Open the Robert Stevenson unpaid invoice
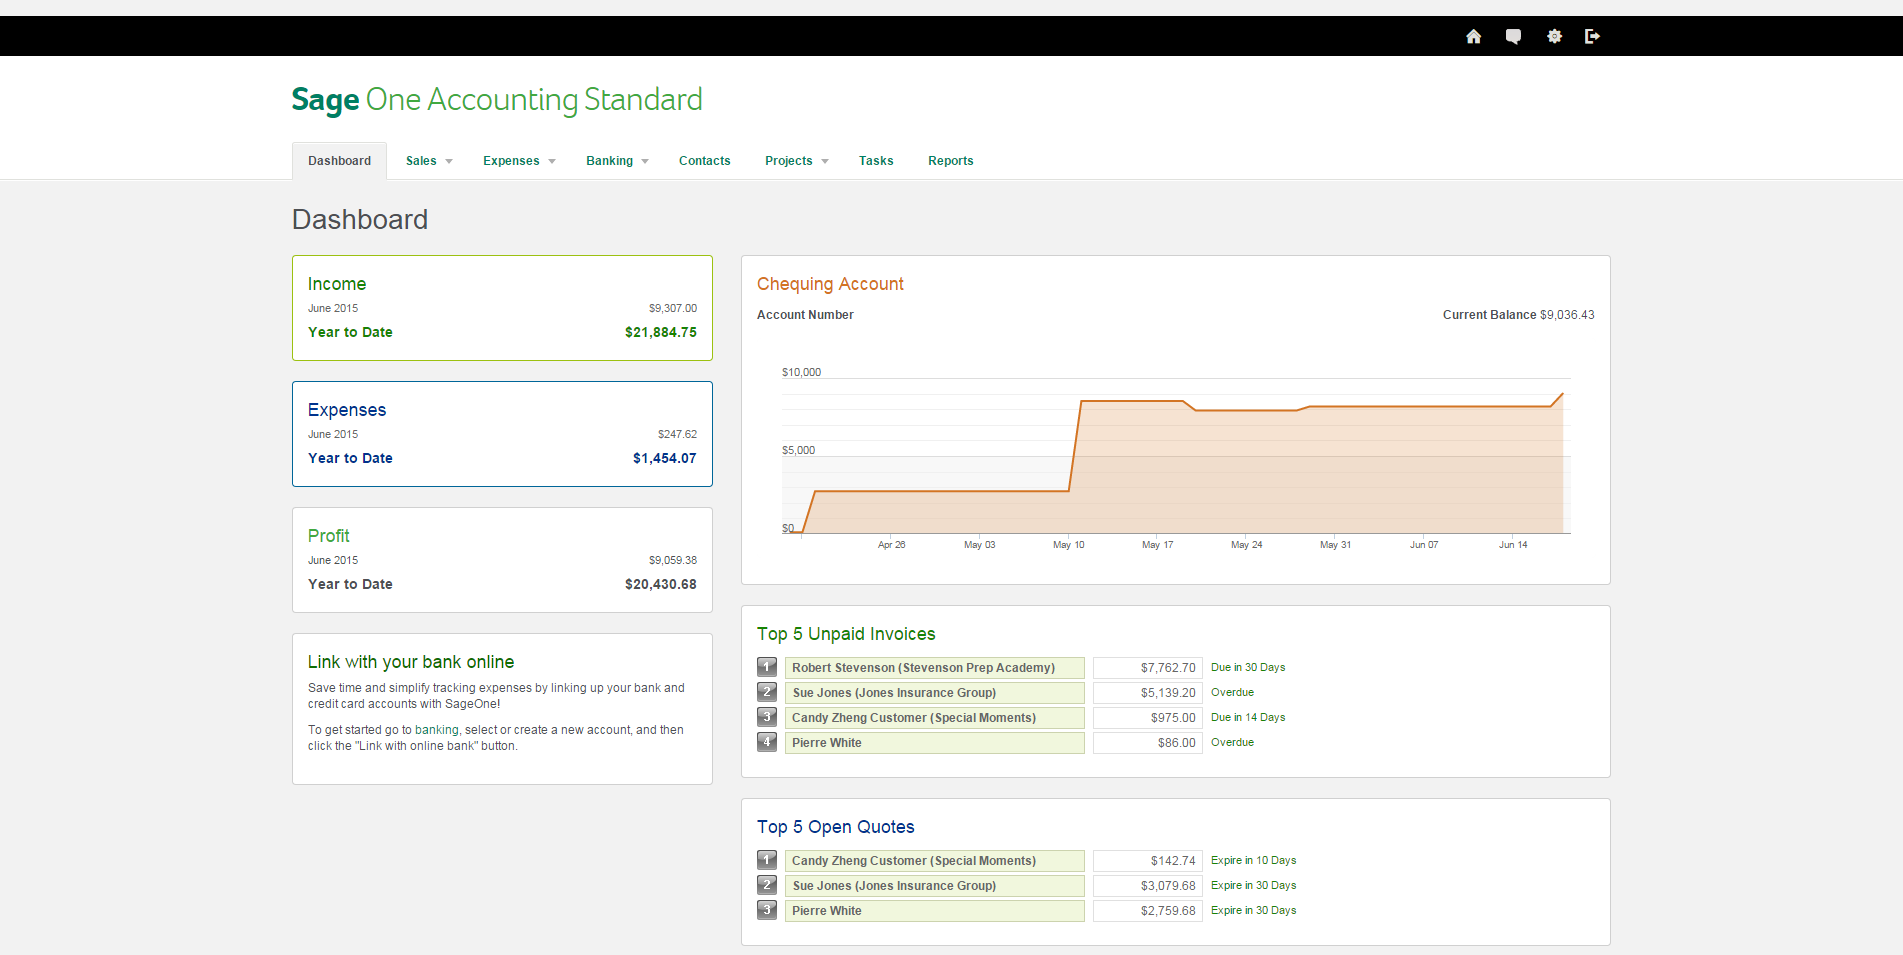 pyautogui.click(x=933, y=667)
